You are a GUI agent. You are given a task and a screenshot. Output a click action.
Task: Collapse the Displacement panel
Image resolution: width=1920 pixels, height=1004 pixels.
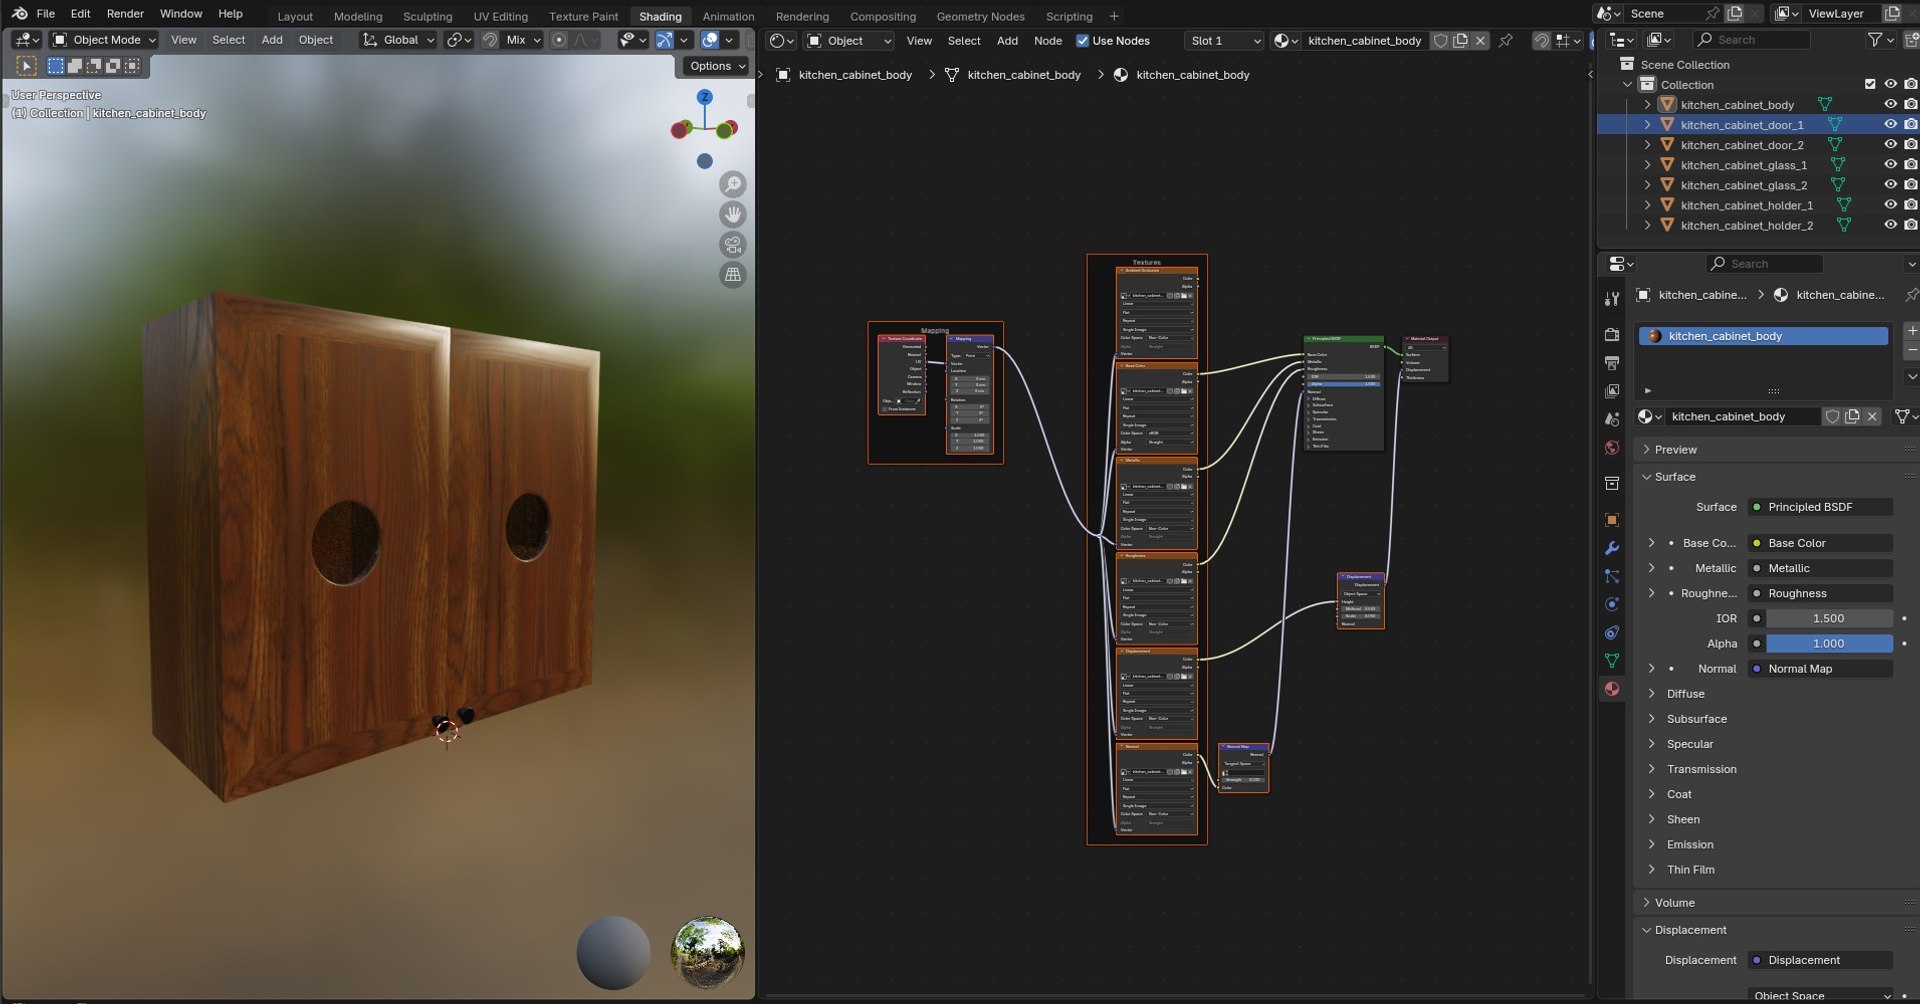tap(1690, 930)
